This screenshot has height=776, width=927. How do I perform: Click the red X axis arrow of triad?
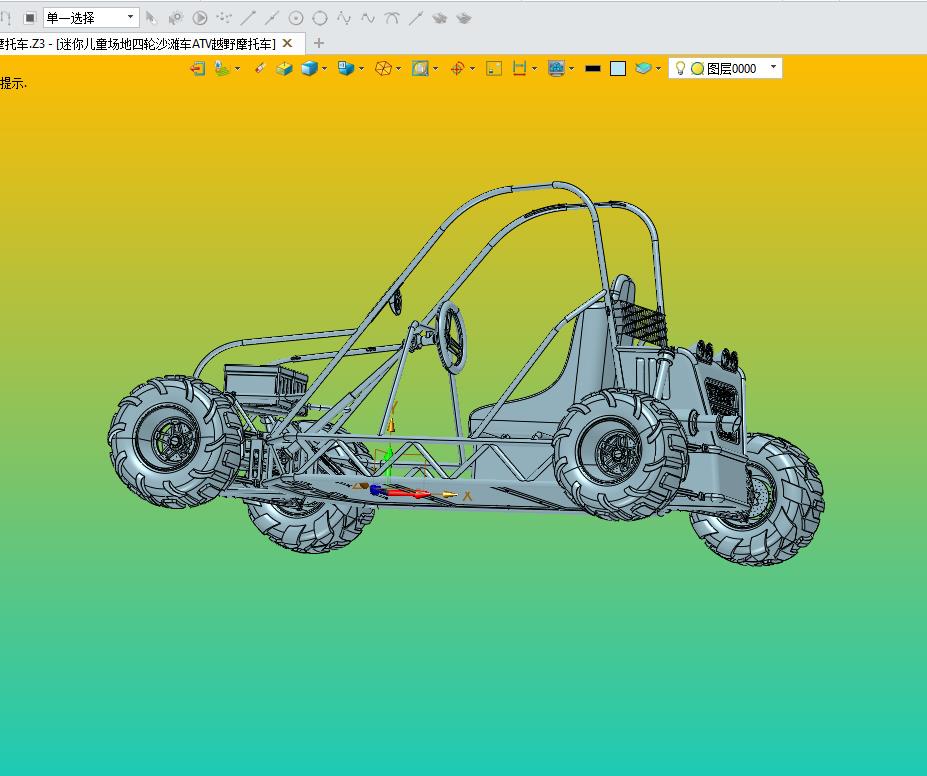tap(408, 493)
